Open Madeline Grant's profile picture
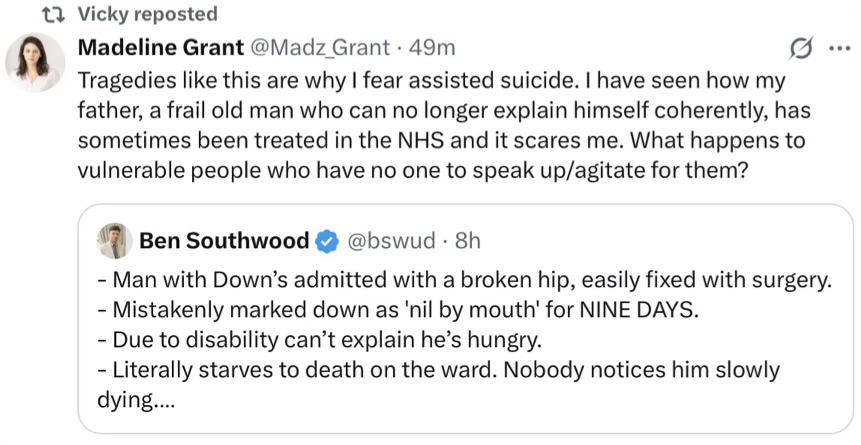Viewport: 861px width, 445px height. click(x=35, y=62)
